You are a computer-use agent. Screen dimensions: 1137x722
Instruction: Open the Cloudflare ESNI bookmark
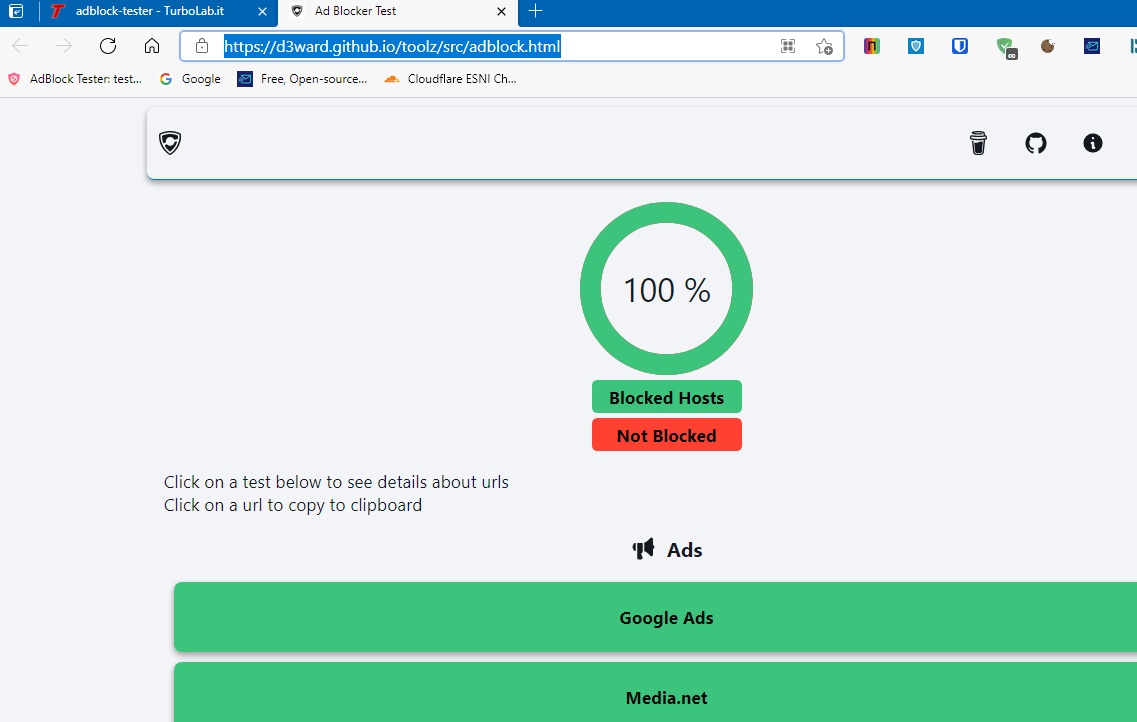click(x=450, y=79)
